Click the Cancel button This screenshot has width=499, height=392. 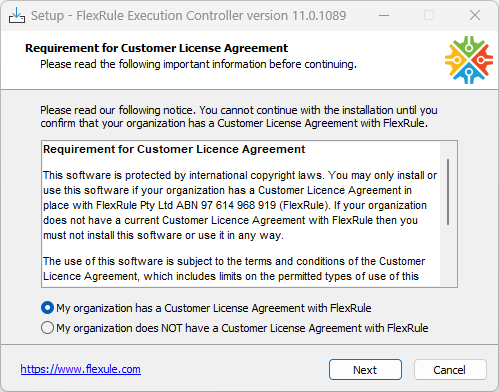coord(450,370)
